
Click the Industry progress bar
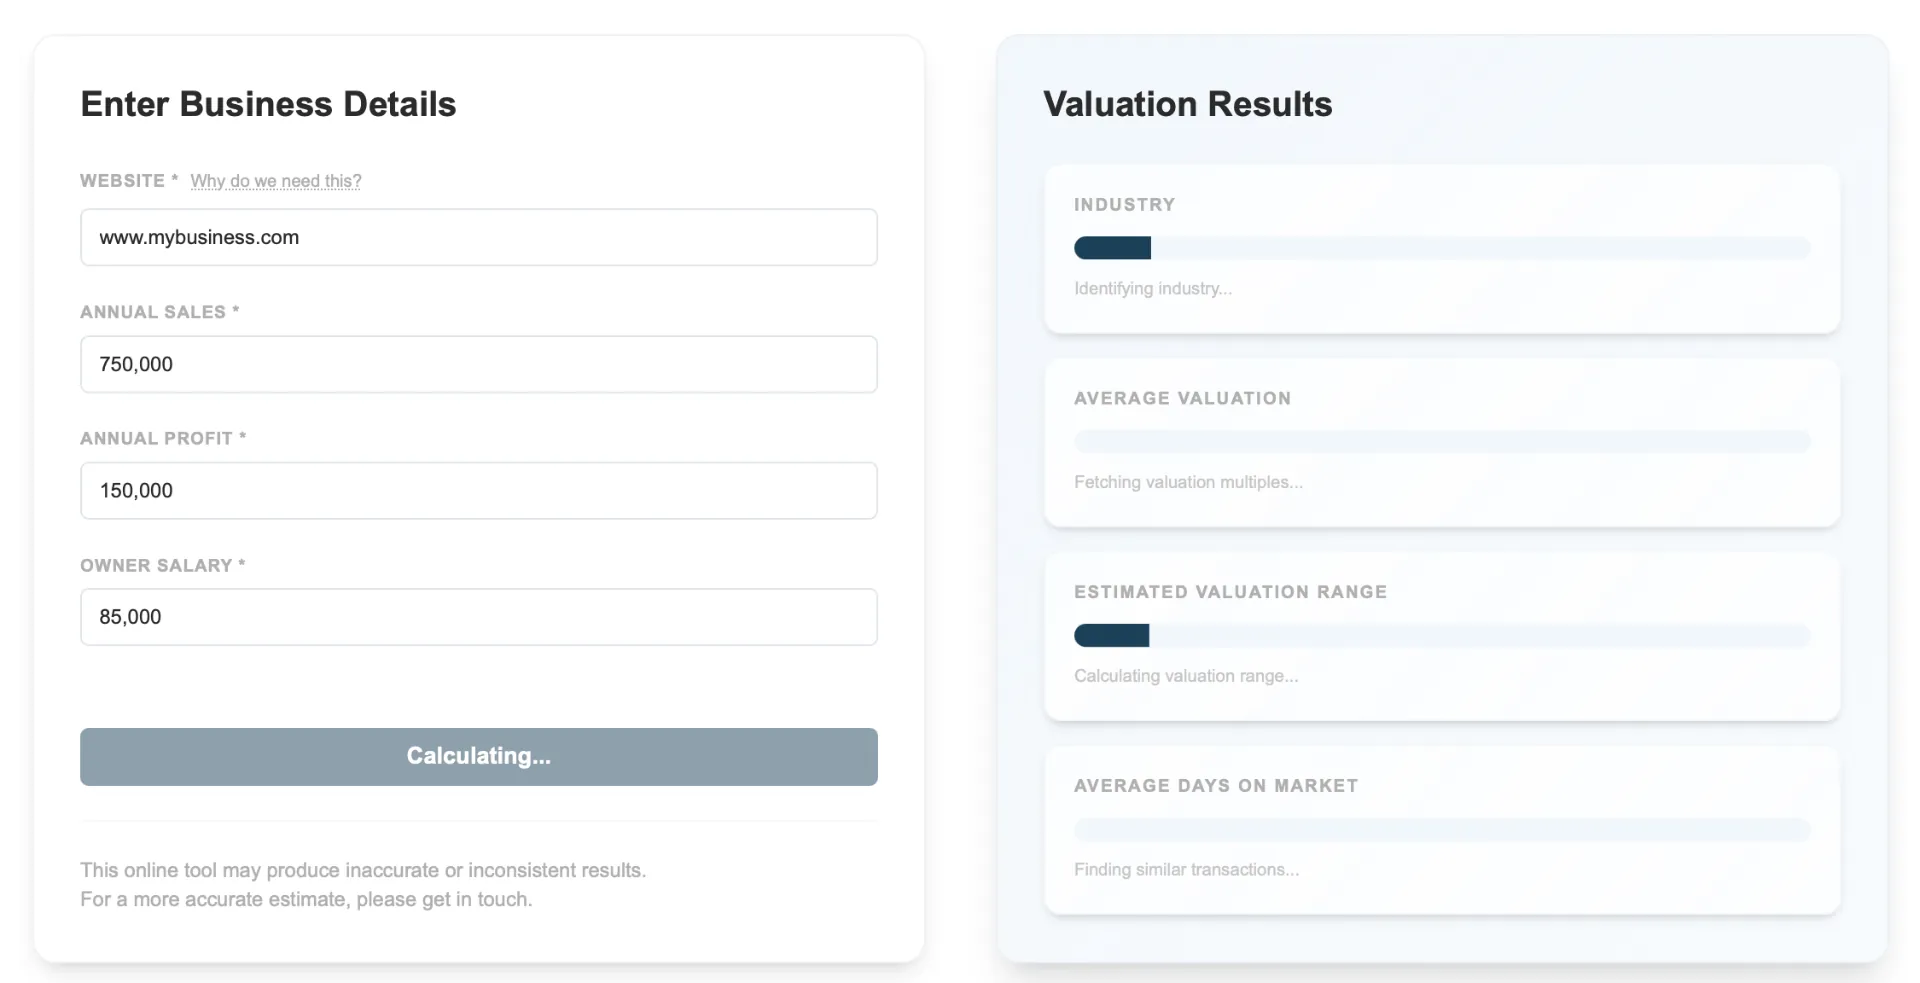(x=1440, y=247)
